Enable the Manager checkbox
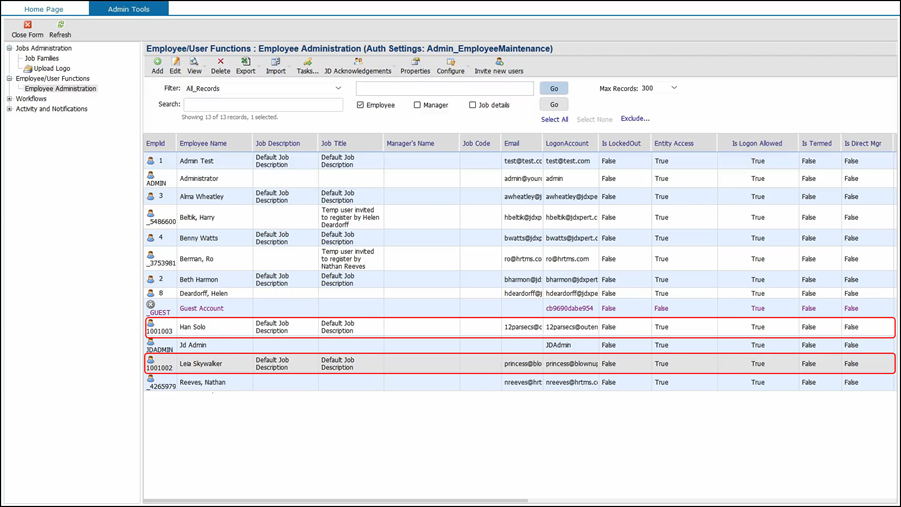The height and width of the screenshot is (507, 901). click(x=417, y=105)
